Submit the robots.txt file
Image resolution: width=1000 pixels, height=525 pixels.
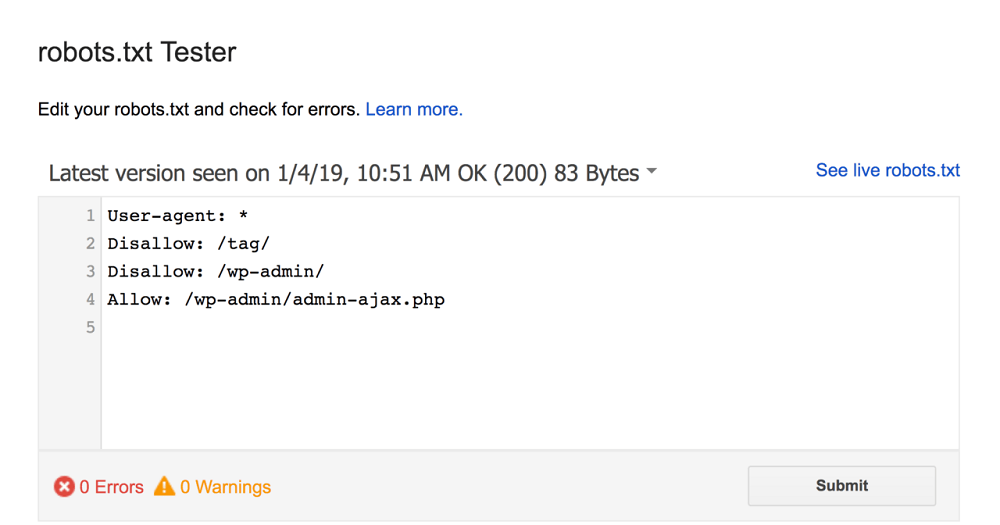coord(842,485)
